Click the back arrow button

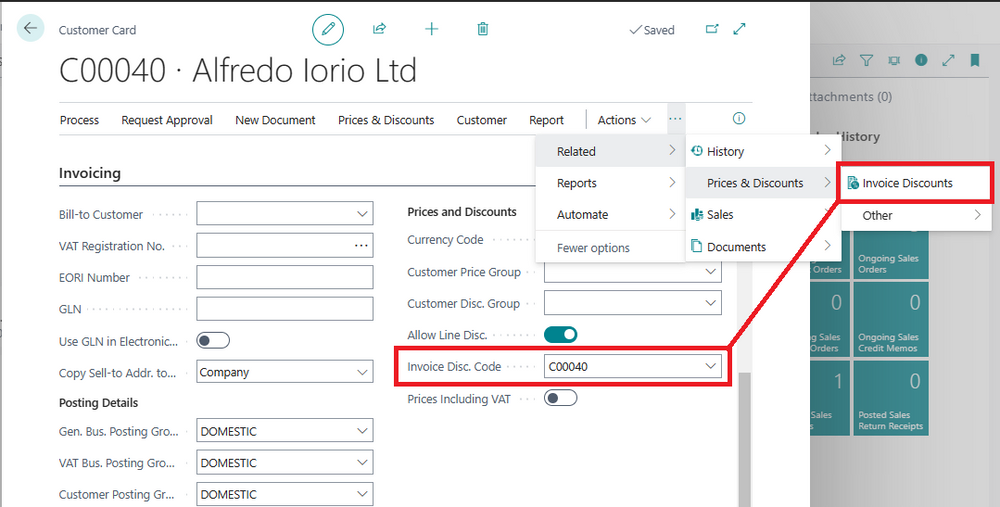30,28
